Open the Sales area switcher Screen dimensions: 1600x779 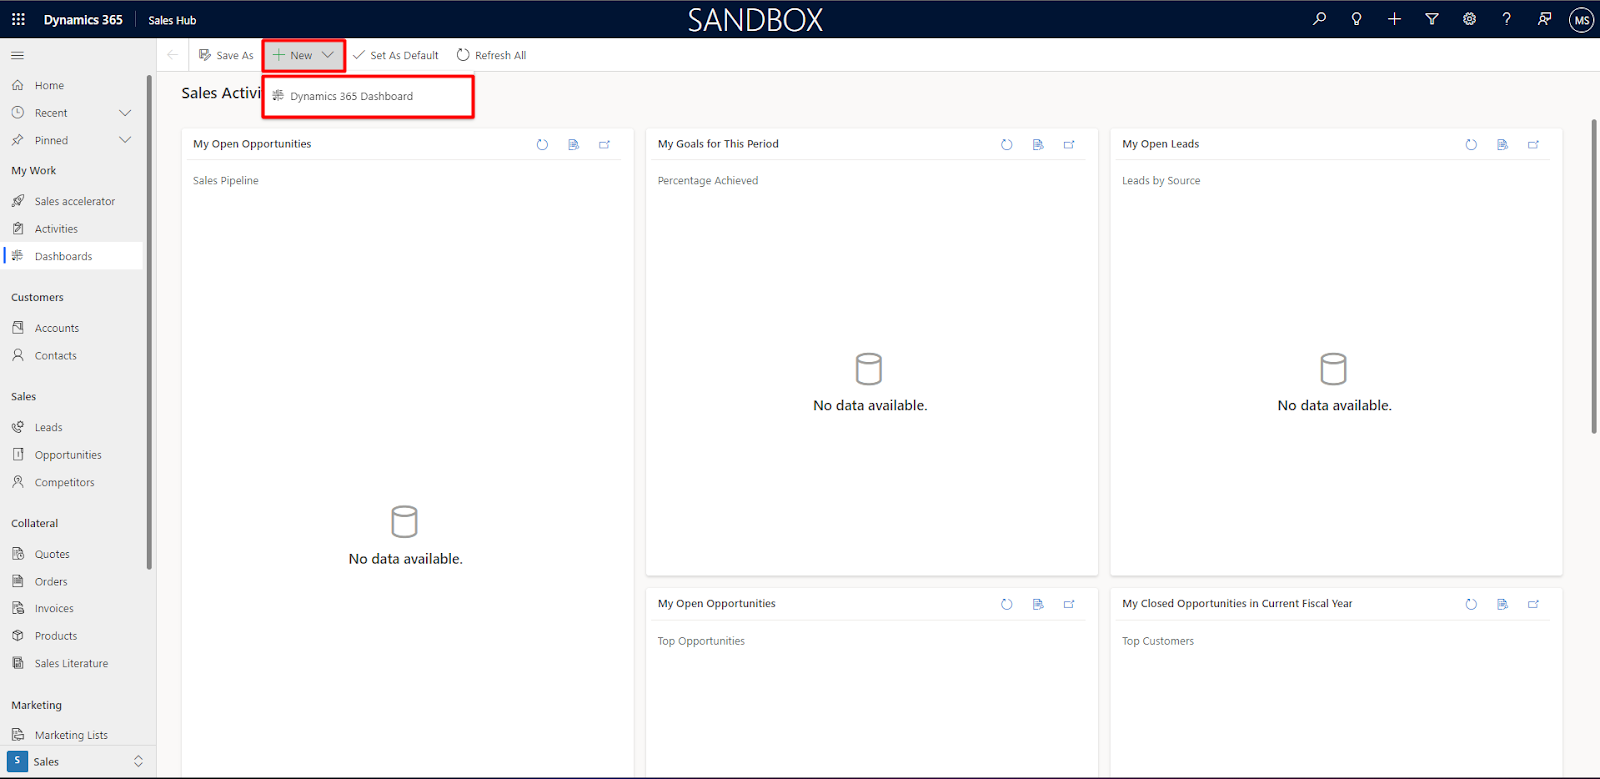pyautogui.click(x=77, y=761)
